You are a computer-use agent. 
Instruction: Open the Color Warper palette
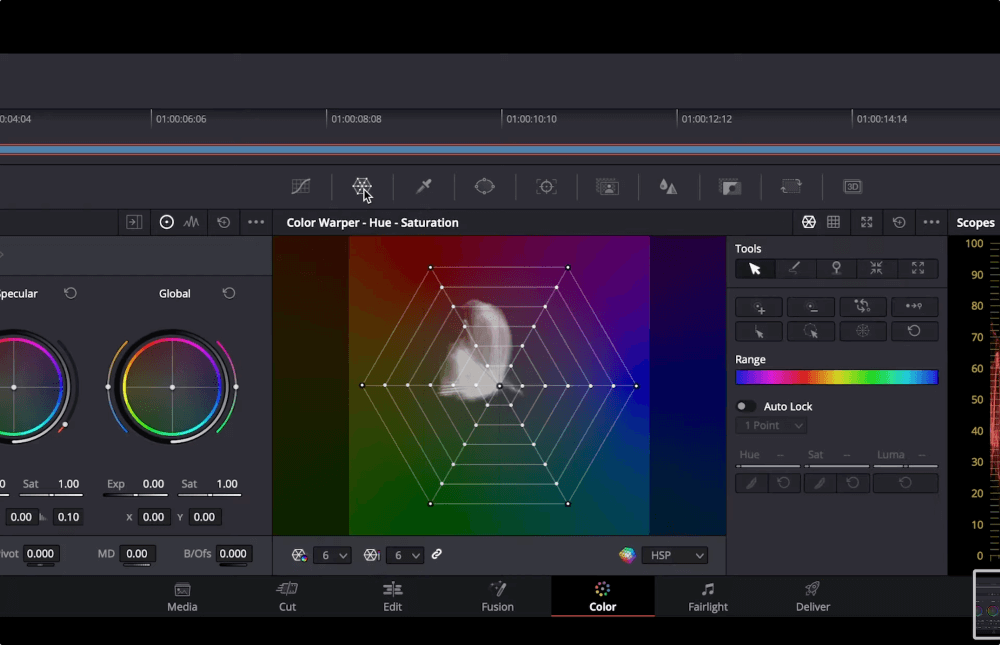click(362, 186)
